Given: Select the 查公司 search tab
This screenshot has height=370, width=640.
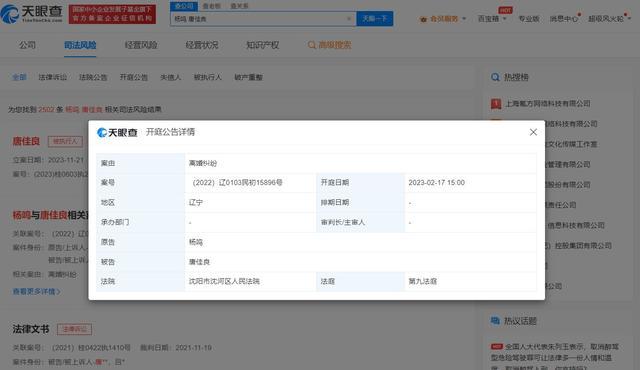Looking at the screenshot, I should tap(184, 6).
